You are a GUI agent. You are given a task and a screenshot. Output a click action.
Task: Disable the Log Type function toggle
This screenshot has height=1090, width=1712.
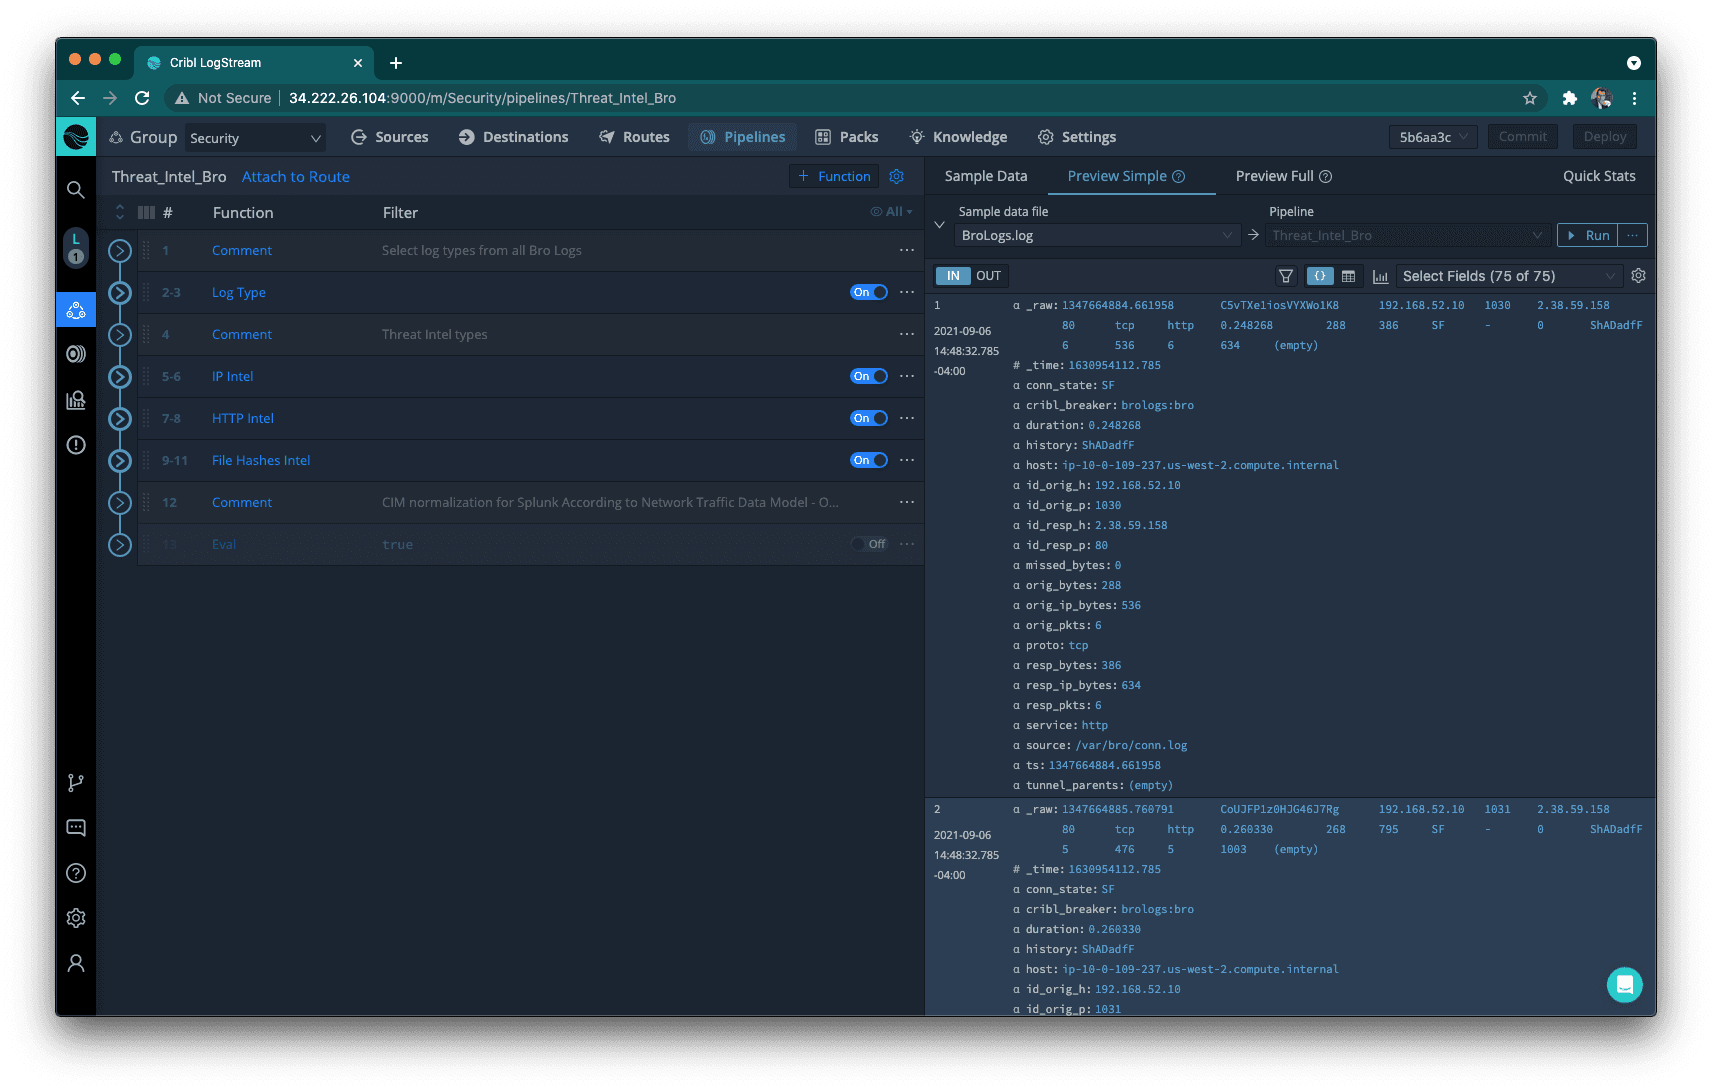[868, 293]
